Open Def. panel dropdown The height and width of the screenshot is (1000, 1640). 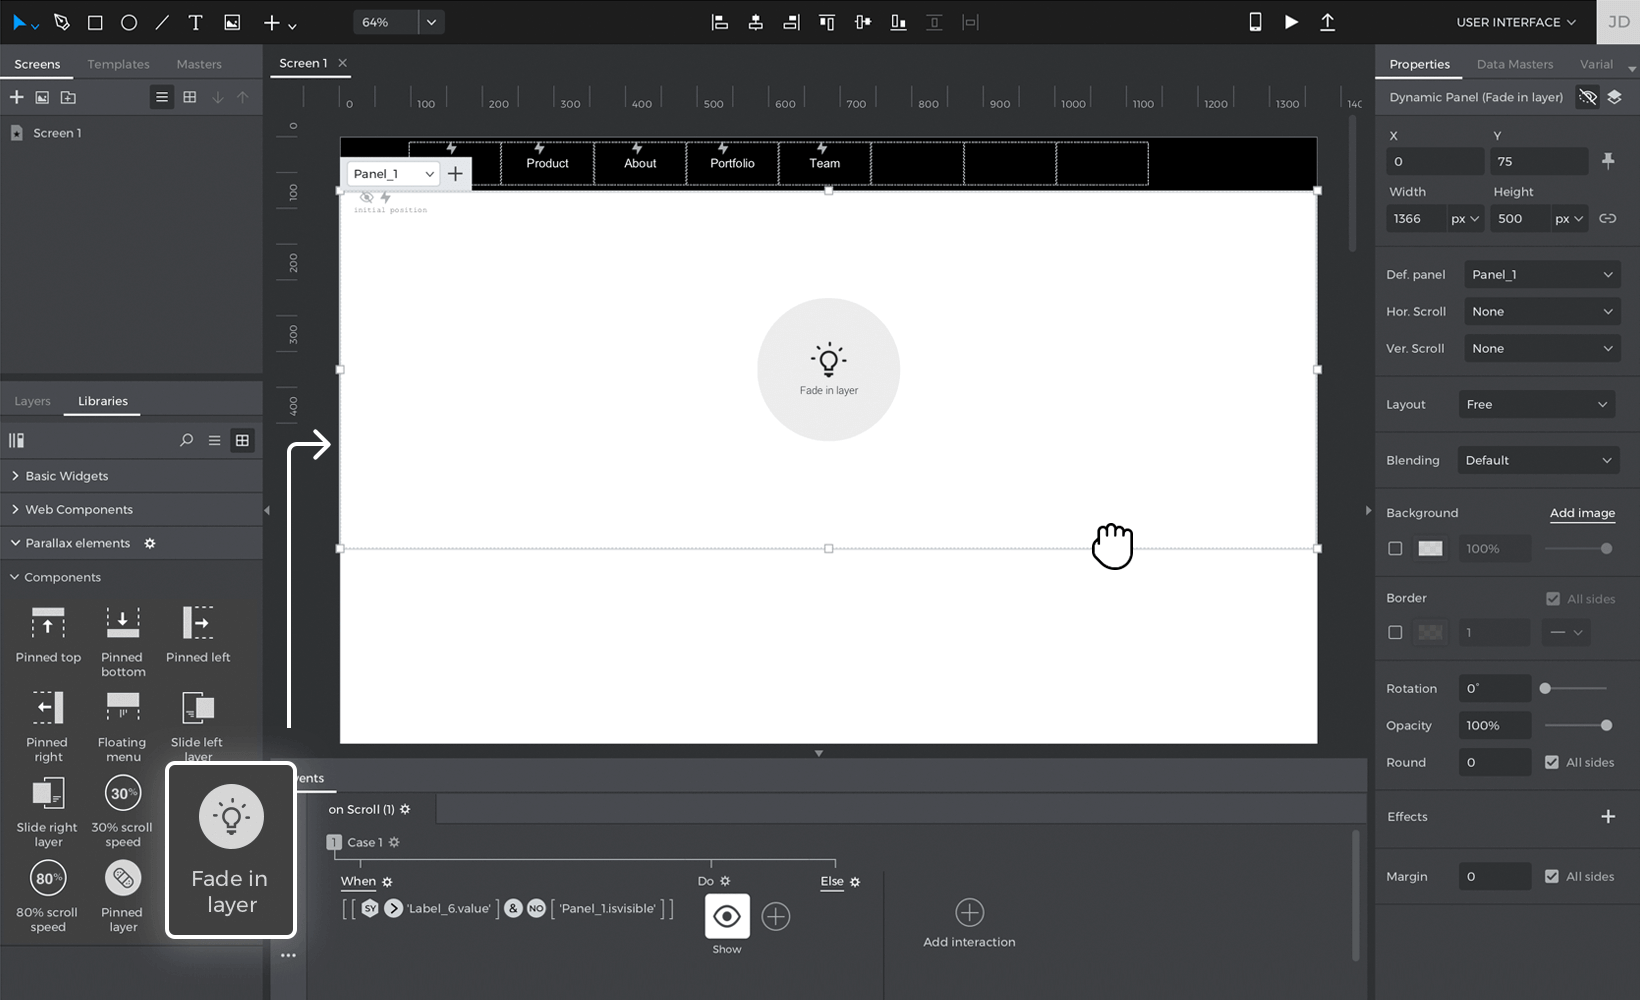(x=1542, y=274)
